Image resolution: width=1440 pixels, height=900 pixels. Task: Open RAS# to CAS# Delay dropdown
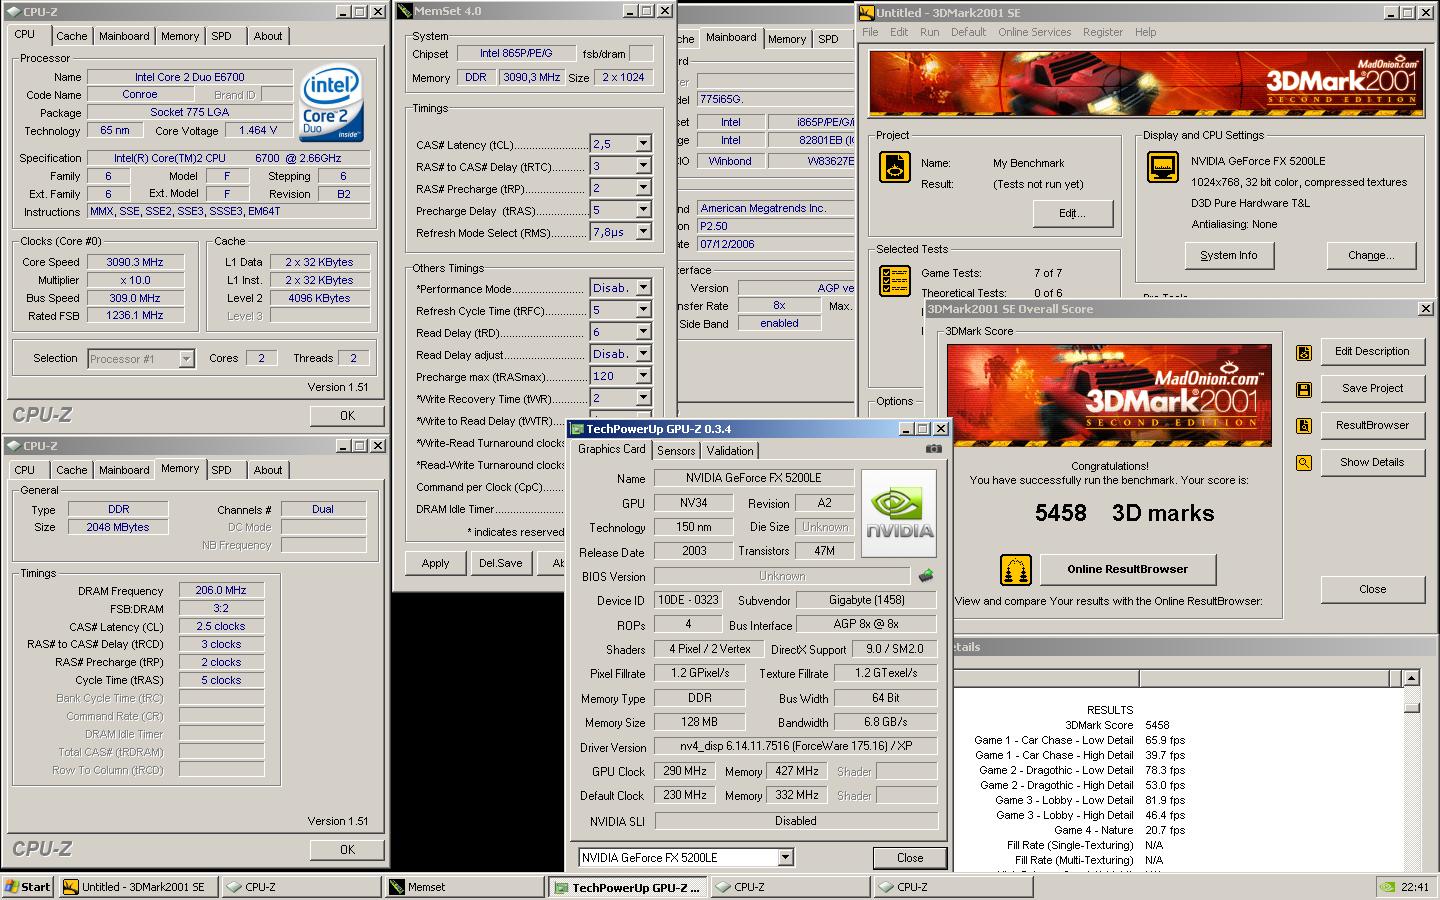click(x=643, y=166)
